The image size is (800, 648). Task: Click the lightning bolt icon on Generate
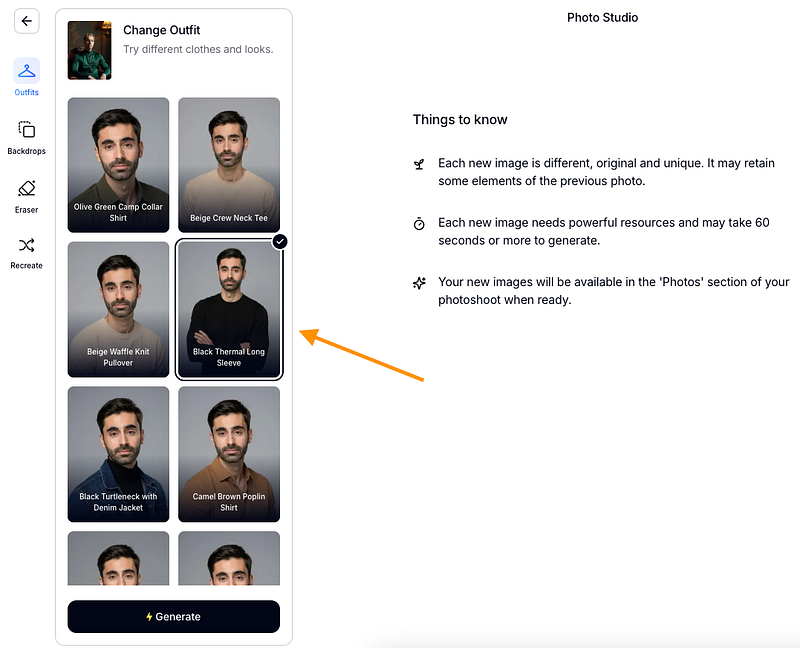pyautogui.click(x=149, y=616)
